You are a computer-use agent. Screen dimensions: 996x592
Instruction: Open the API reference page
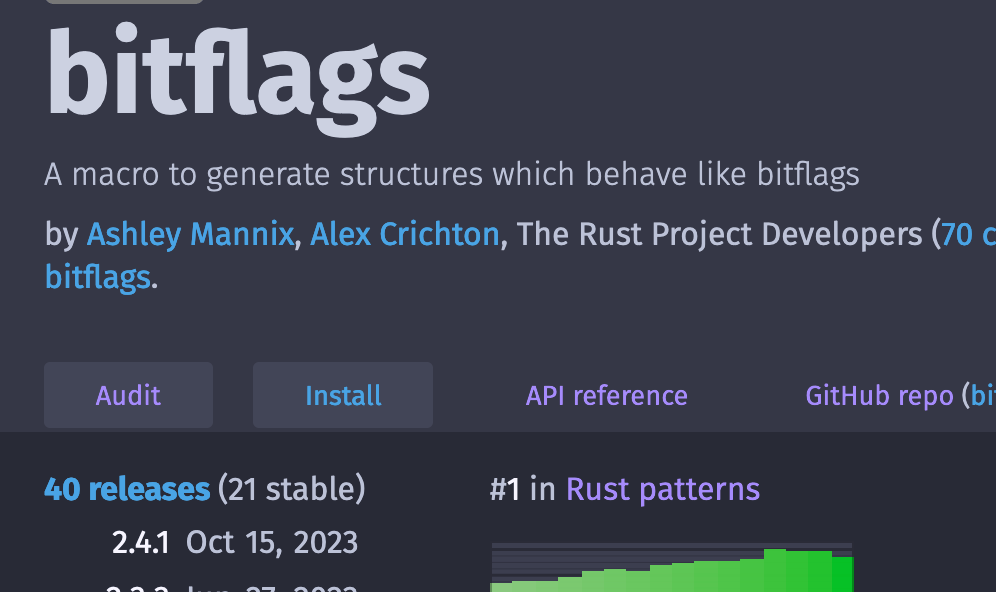(606, 395)
